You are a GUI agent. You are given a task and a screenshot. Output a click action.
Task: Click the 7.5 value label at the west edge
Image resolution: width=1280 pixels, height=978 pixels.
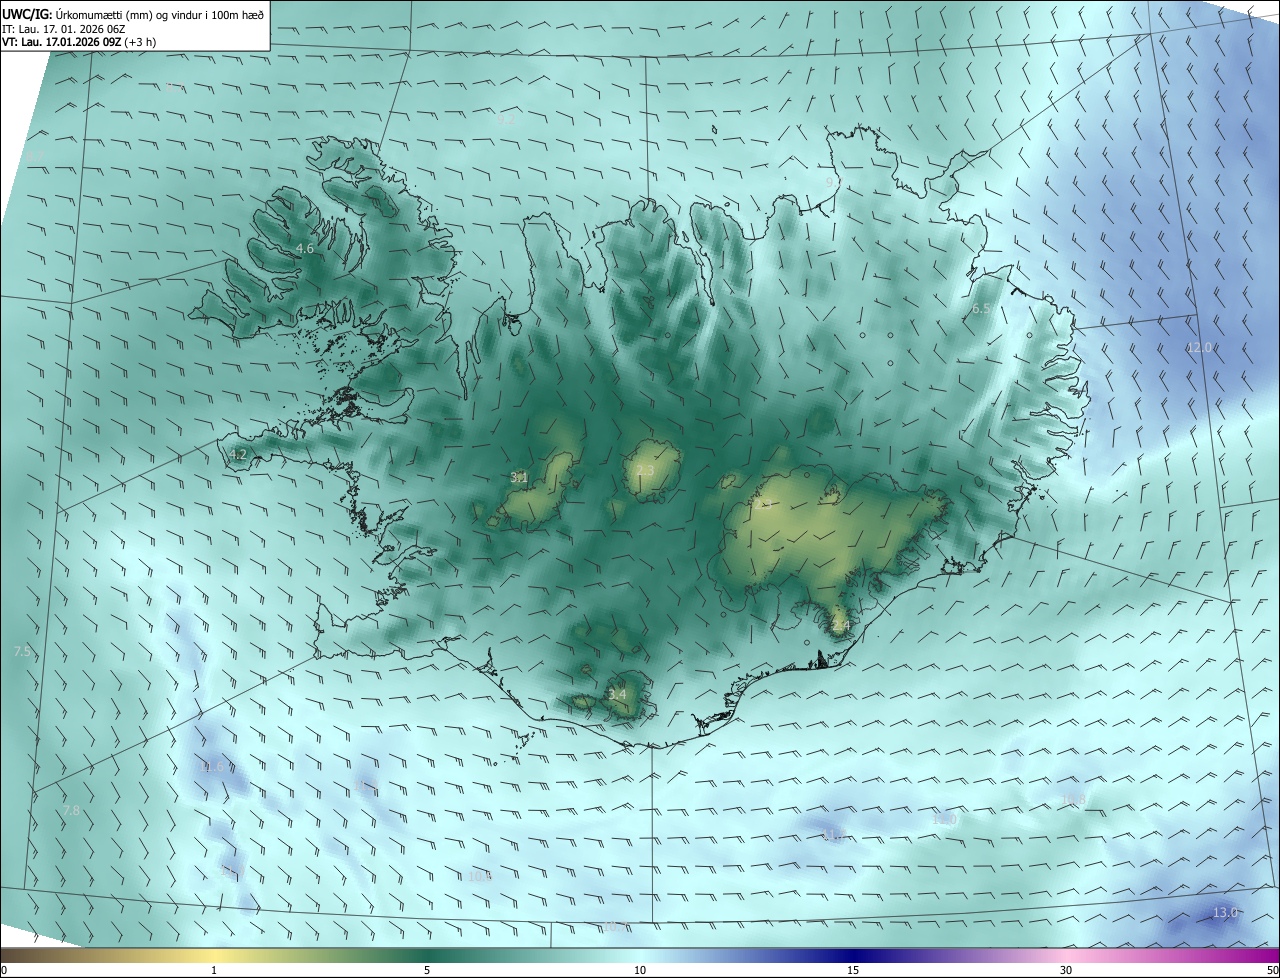click(x=22, y=651)
